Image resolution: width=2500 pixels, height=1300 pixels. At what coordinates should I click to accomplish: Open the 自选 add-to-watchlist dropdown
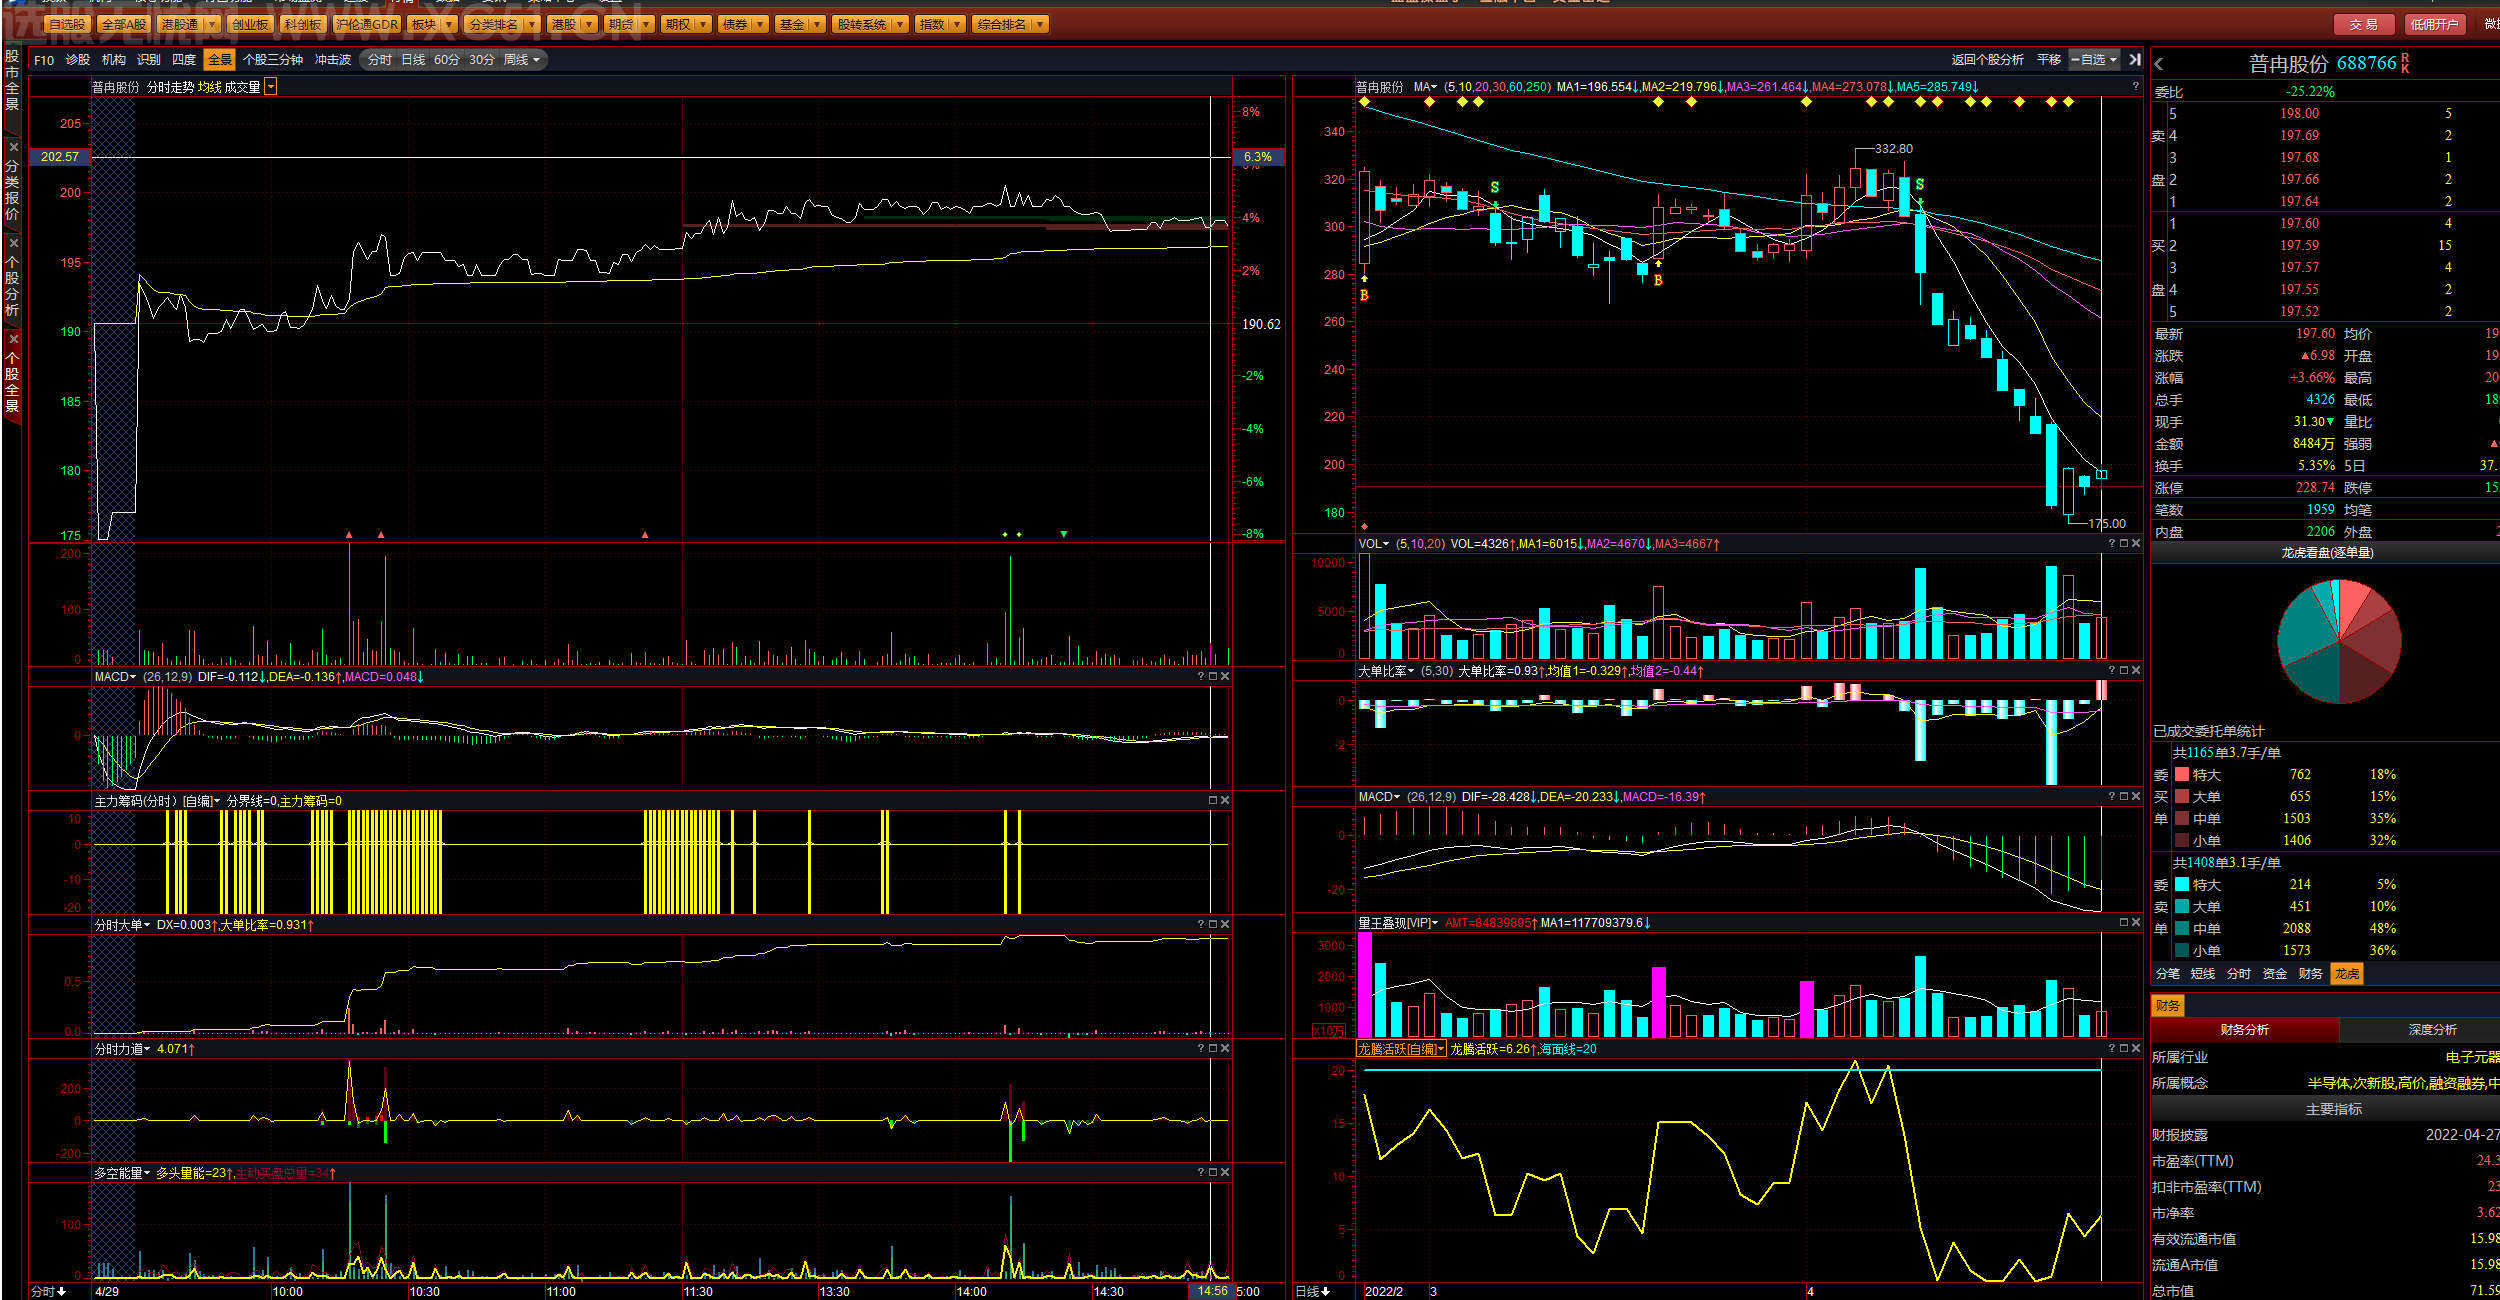click(x=2095, y=60)
